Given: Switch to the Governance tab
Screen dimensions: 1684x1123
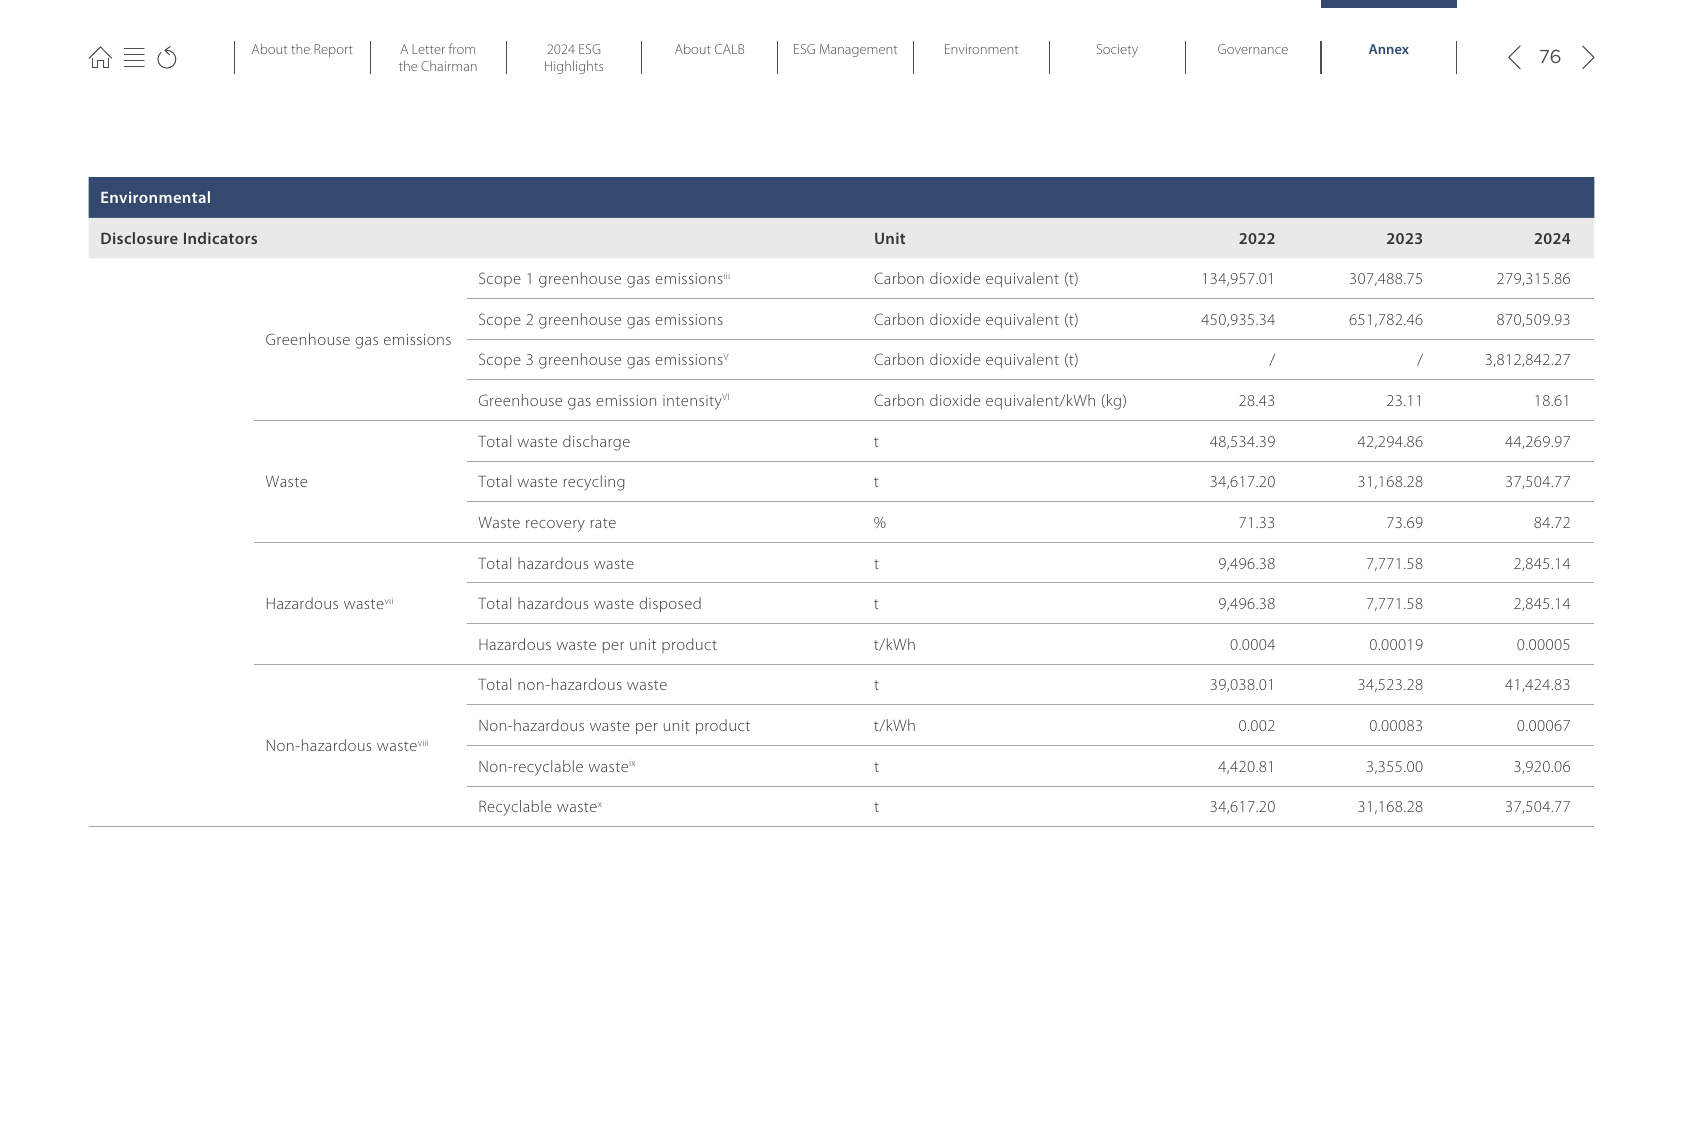Looking at the screenshot, I should point(1252,50).
